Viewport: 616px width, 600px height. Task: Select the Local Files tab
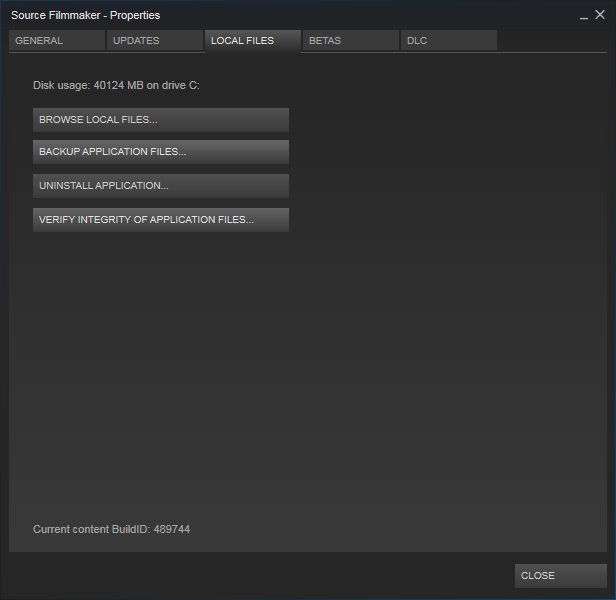pyautogui.click(x=253, y=41)
